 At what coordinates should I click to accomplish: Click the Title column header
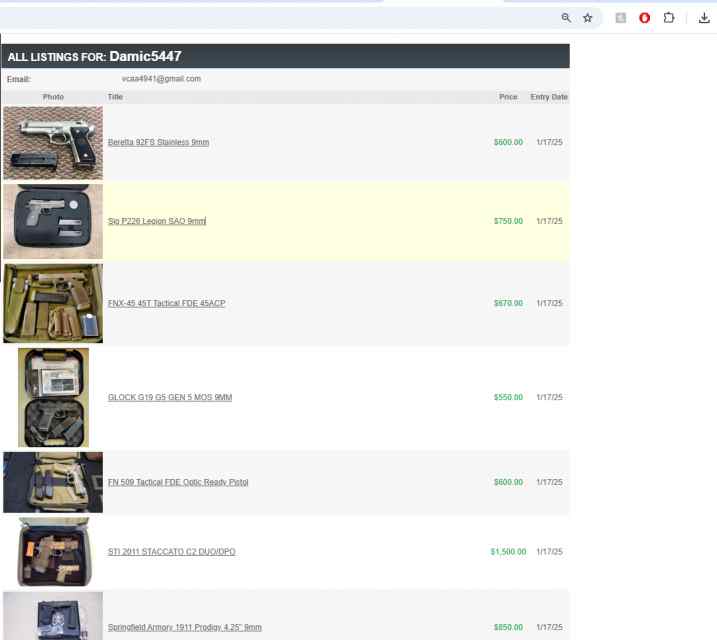115,97
